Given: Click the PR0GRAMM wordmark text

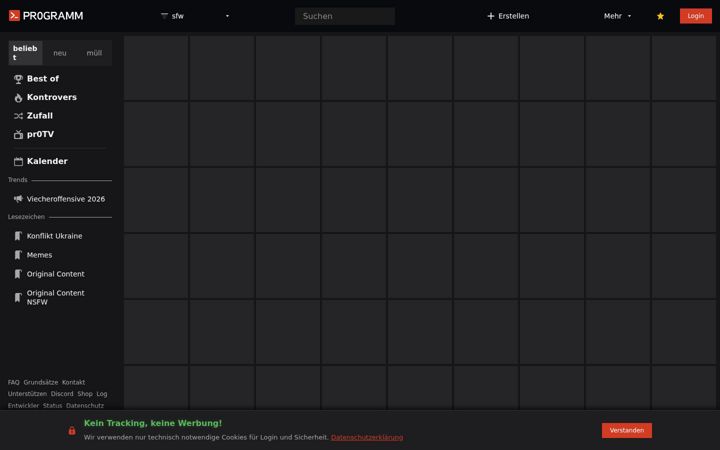Looking at the screenshot, I should [53, 16].
